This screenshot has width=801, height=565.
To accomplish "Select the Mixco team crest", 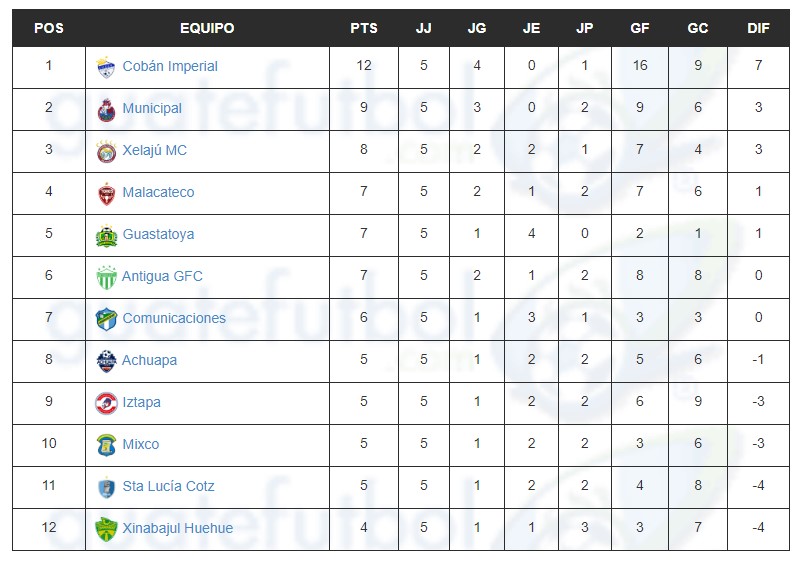I will pyautogui.click(x=106, y=445).
